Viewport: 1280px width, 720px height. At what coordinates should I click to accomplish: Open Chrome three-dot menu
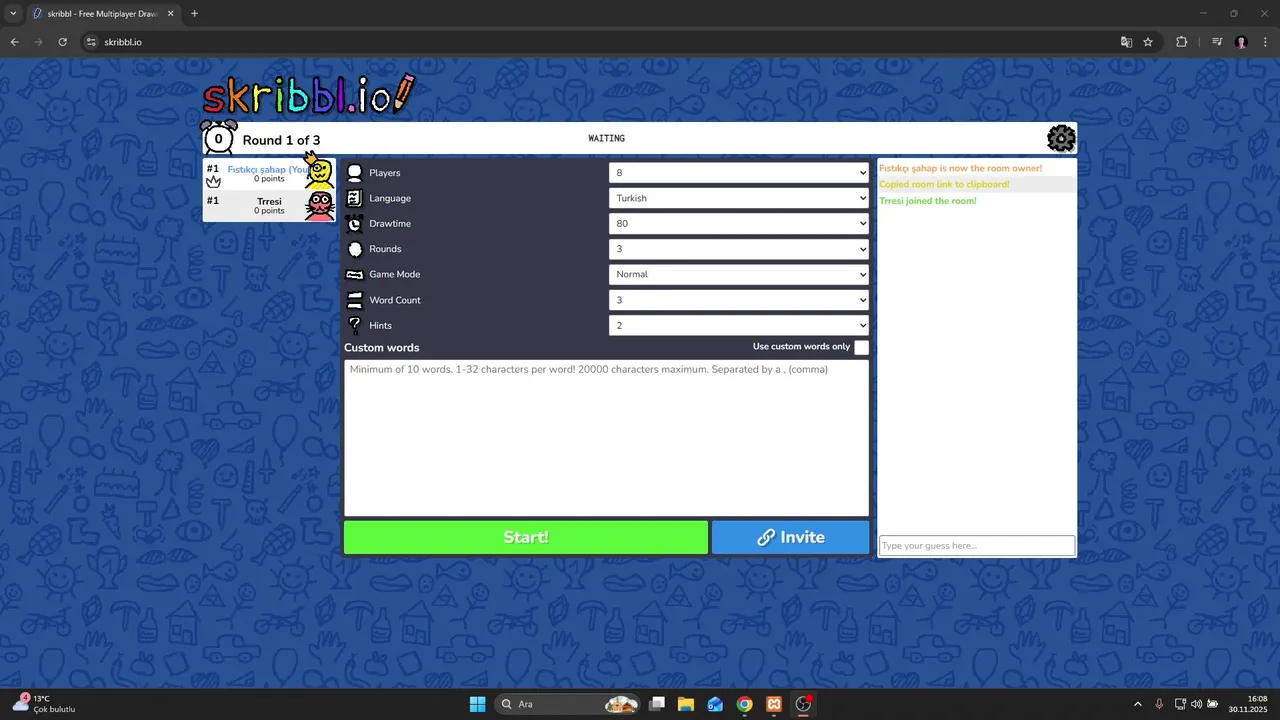[x=1265, y=42]
